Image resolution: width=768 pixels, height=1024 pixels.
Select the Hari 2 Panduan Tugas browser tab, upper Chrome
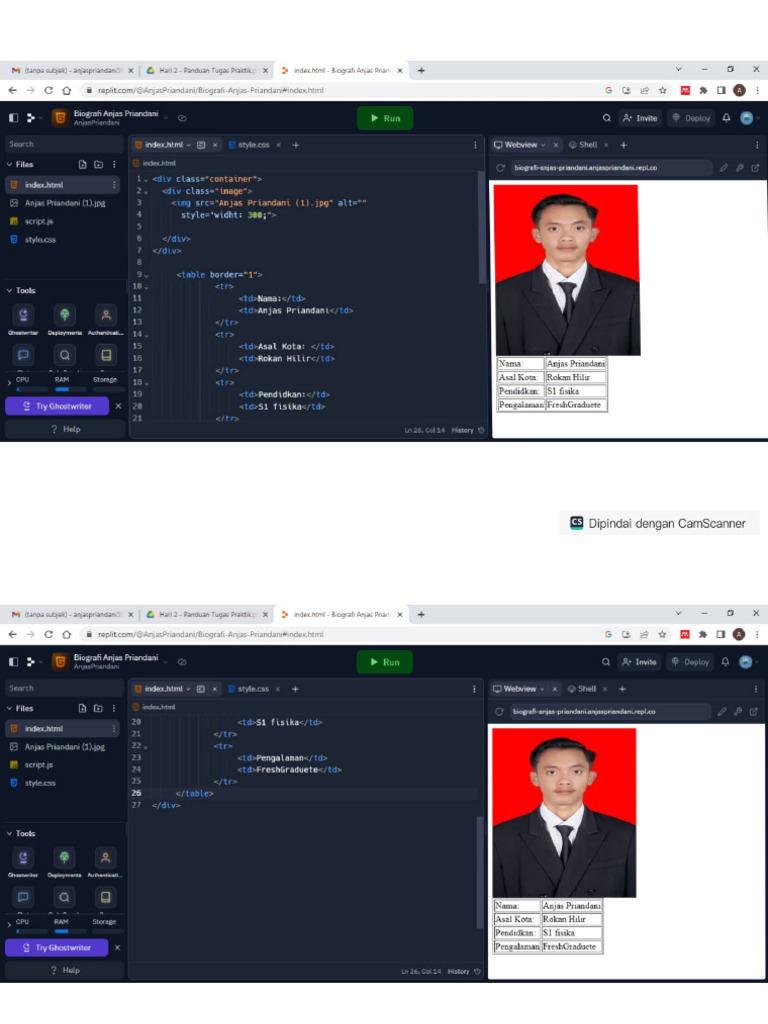(x=207, y=71)
